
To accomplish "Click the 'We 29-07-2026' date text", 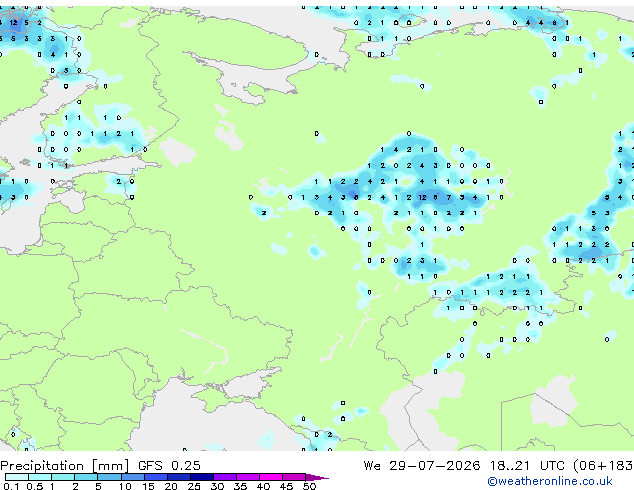I will [422, 466].
